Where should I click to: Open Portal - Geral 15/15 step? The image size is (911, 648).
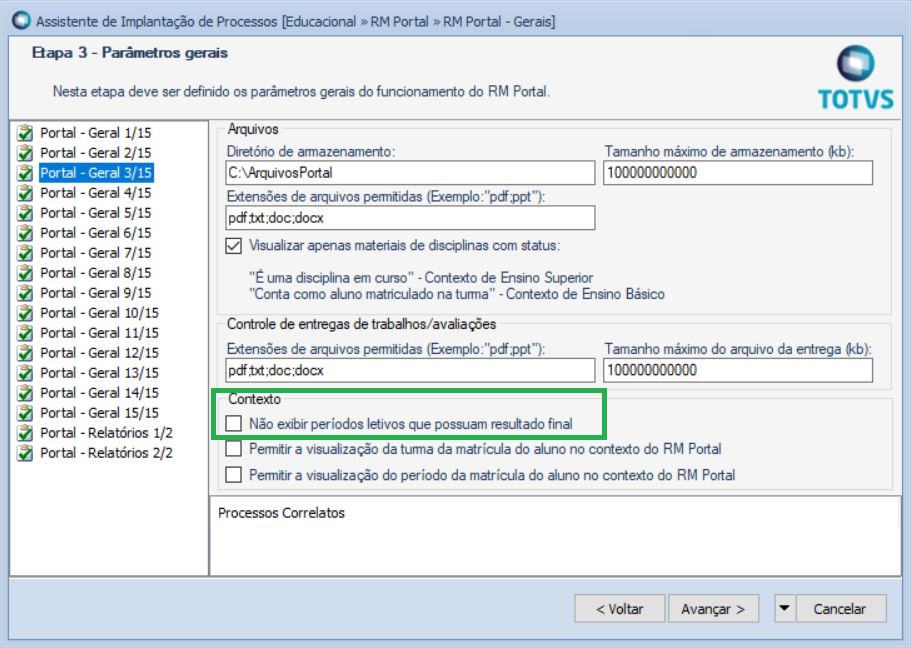[x=99, y=413]
